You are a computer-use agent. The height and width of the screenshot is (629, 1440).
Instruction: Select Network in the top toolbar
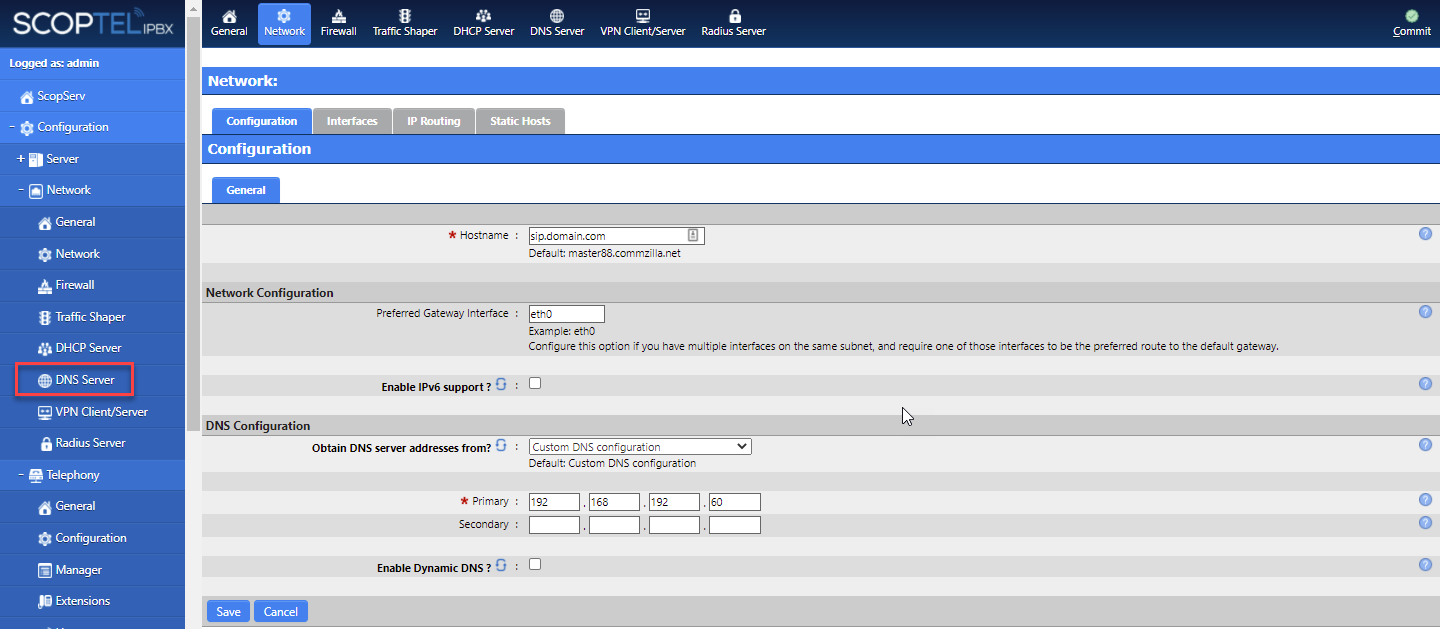284,24
